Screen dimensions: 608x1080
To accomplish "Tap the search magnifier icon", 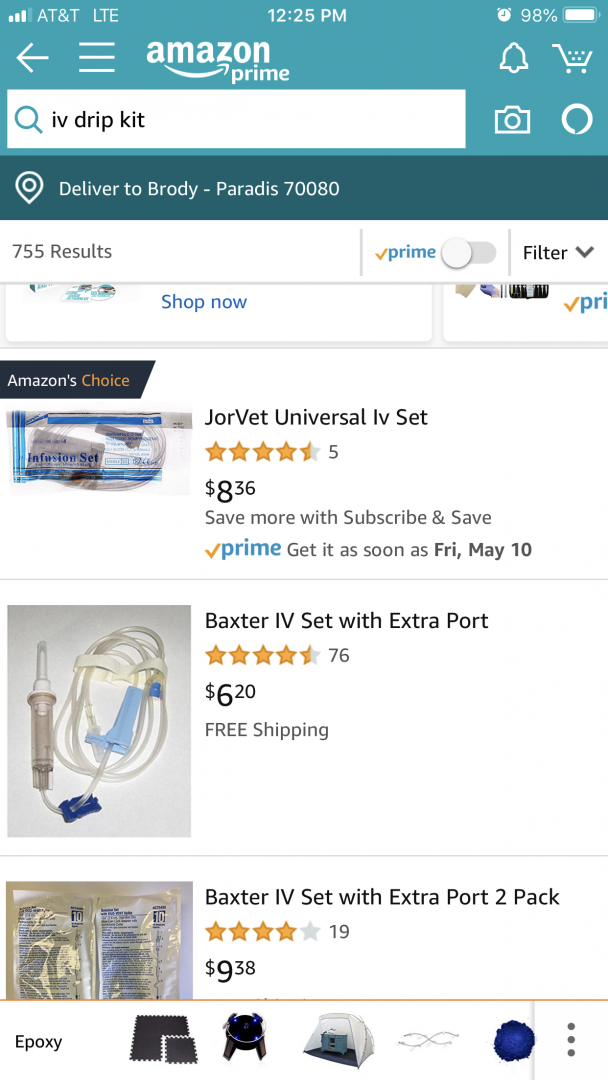I will (x=28, y=120).
